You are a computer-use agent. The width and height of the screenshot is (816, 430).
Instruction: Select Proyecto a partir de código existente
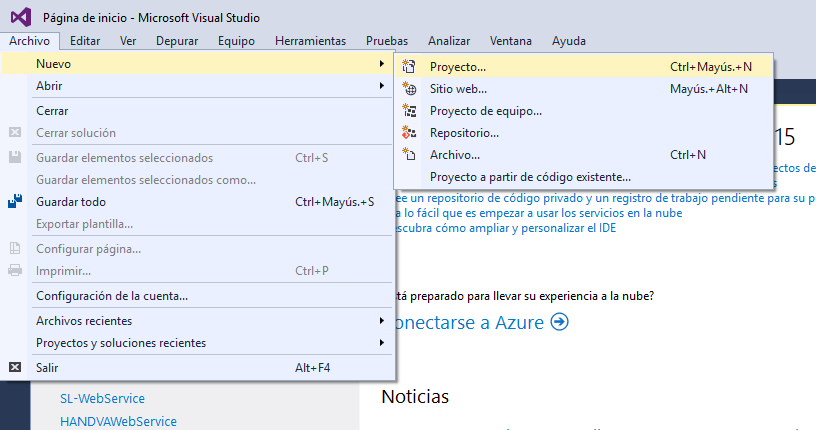click(583, 177)
